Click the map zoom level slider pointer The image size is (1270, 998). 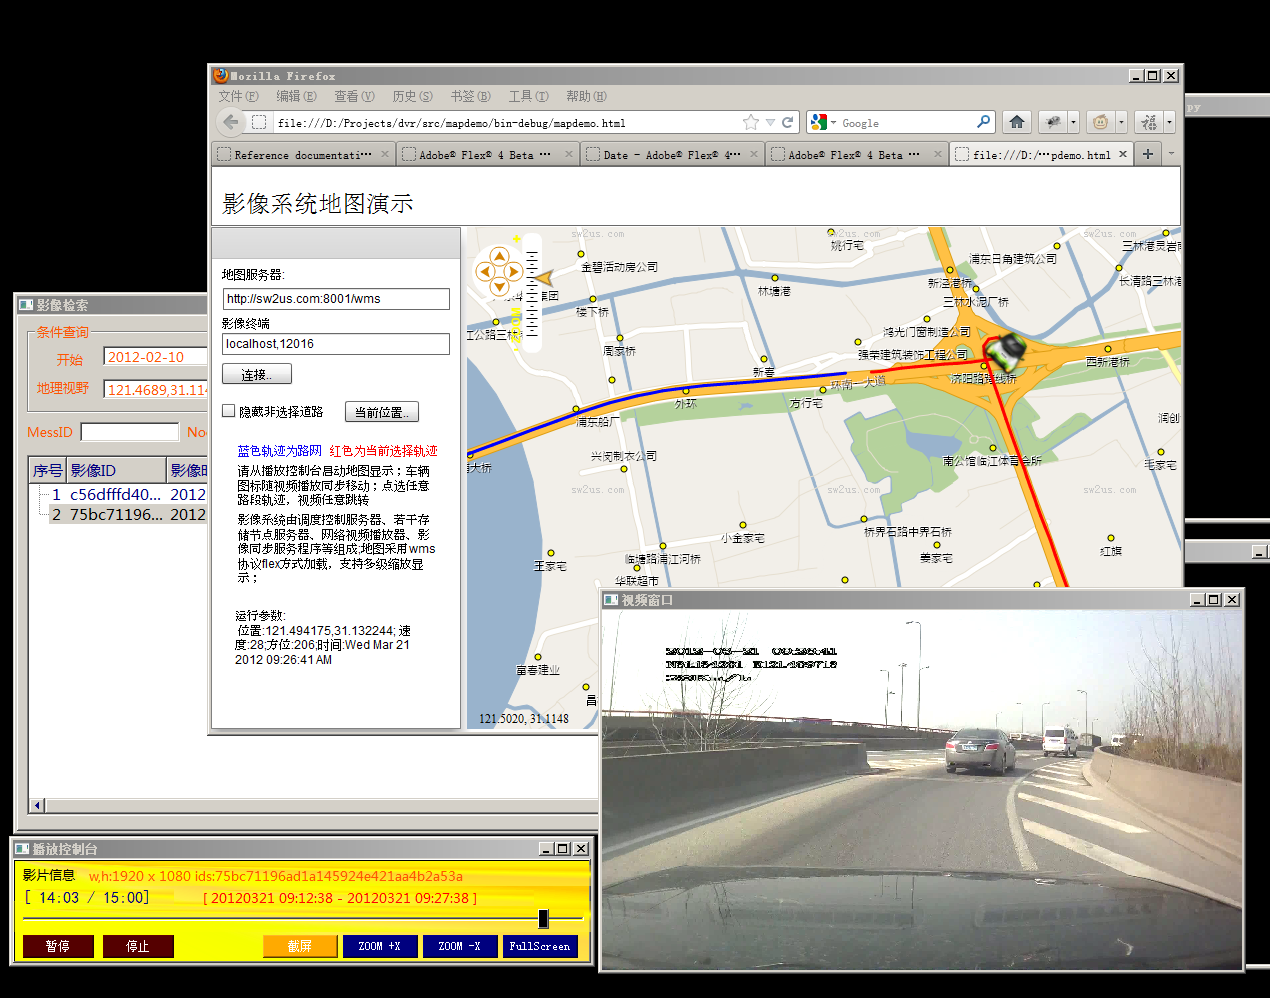(x=544, y=277)
